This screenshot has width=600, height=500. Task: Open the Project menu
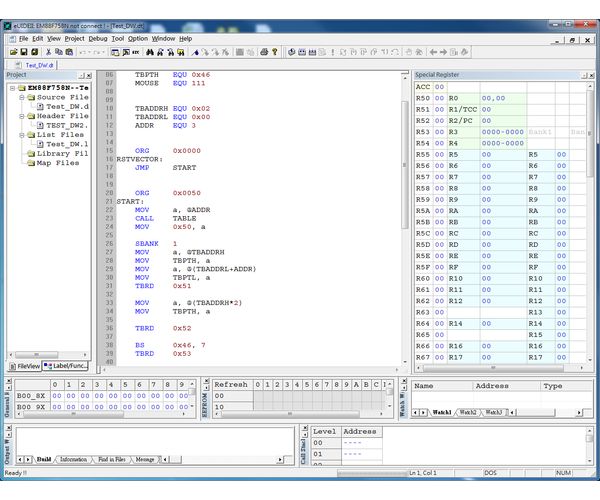point(75,38)
